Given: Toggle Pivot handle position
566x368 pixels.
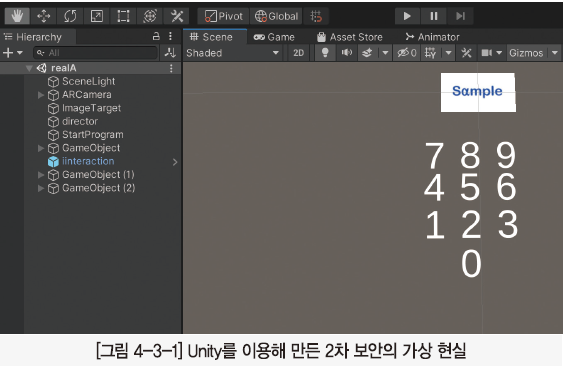Looking at the screenshot, I should (x=223, y=16).
